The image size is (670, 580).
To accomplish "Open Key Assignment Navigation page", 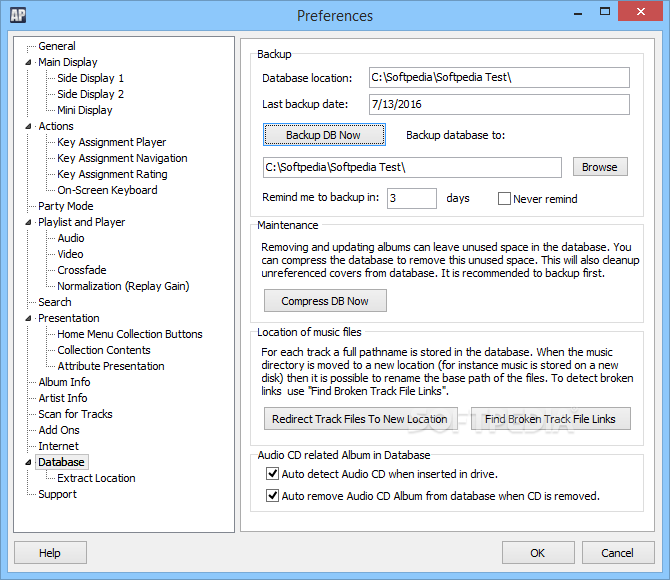I will (x=122, y=158).
